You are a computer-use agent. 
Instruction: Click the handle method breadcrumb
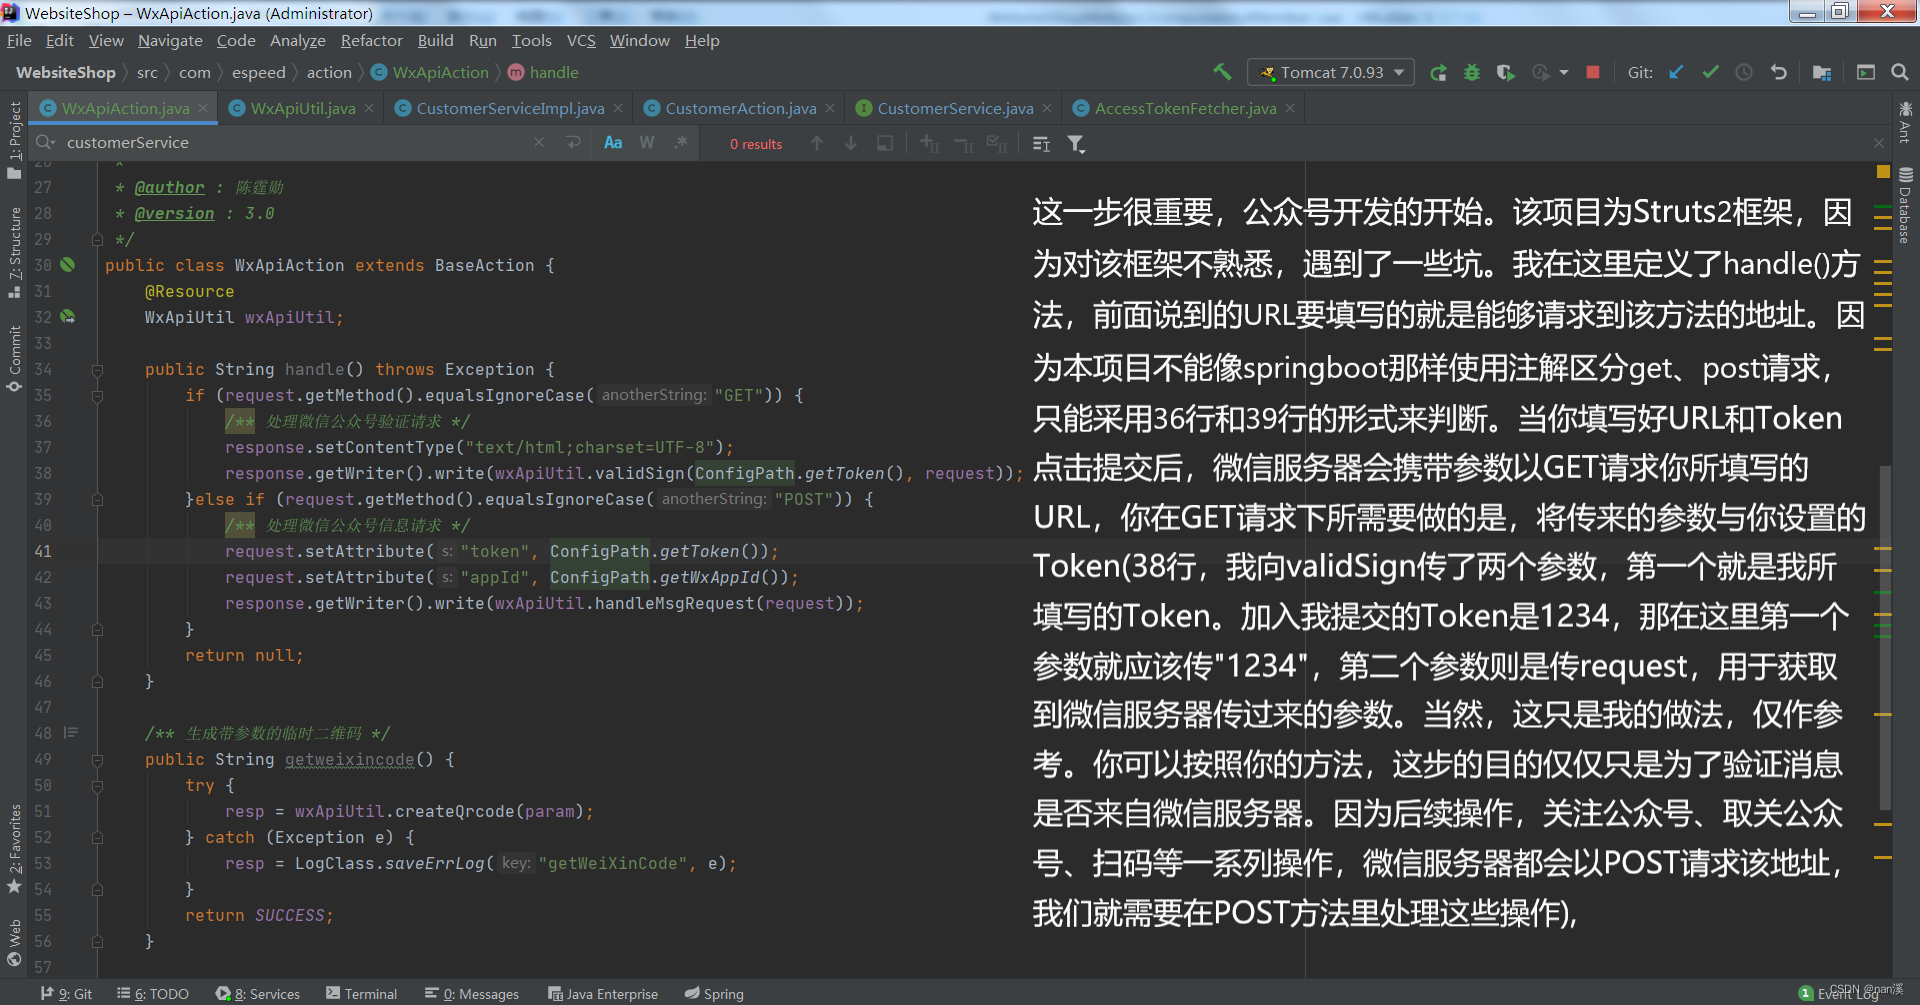pos(543,72)
